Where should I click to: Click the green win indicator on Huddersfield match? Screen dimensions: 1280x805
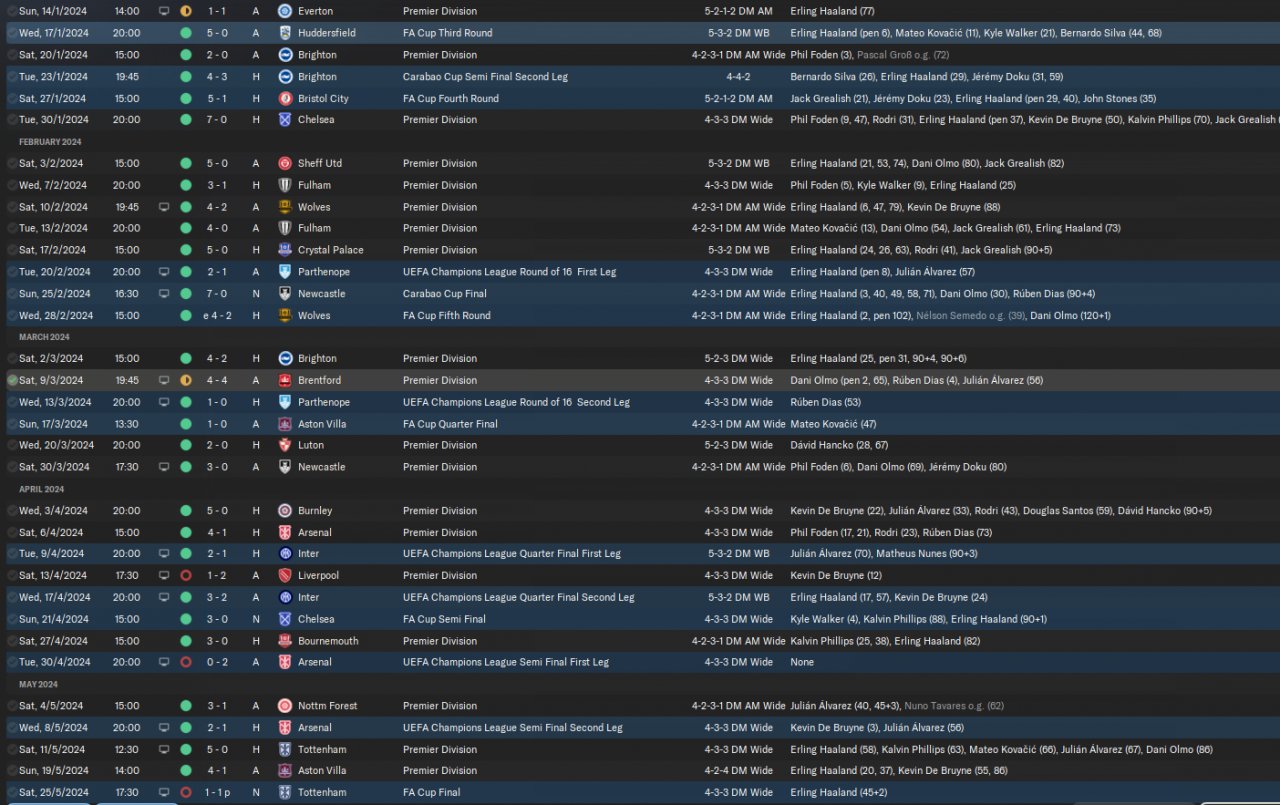coord(185,33)
